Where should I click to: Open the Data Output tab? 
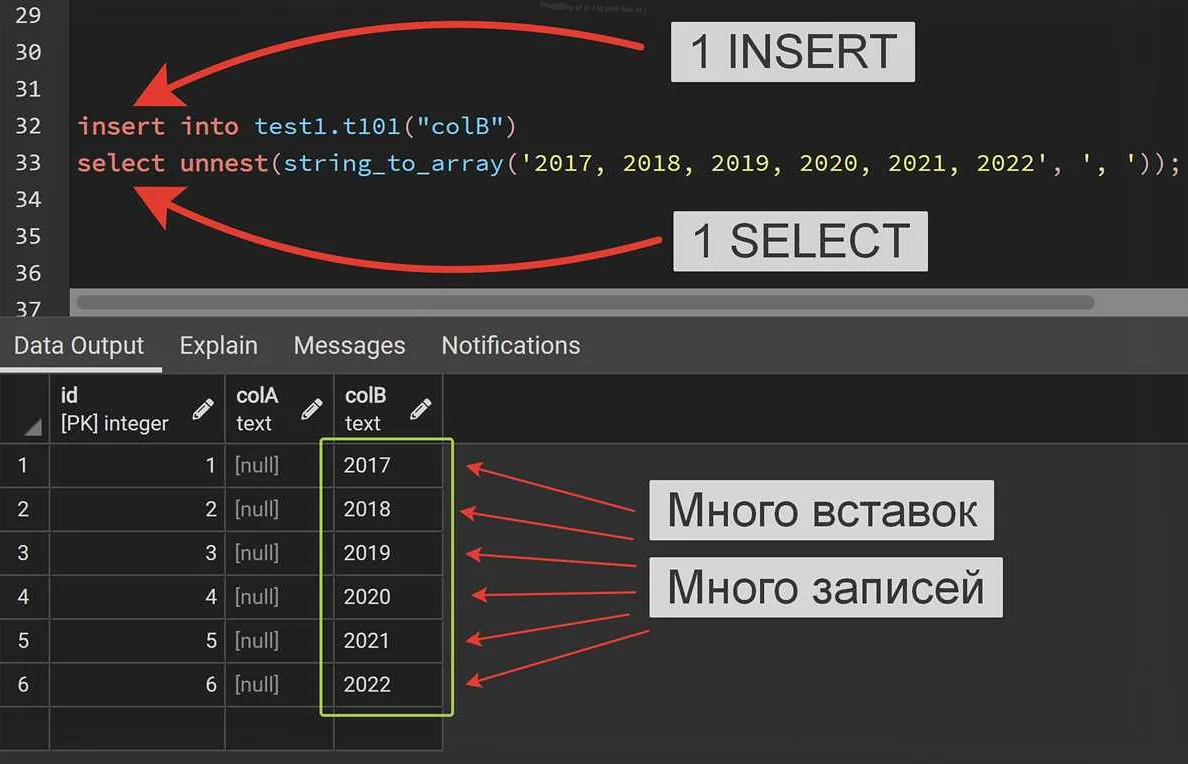(79, 346)
